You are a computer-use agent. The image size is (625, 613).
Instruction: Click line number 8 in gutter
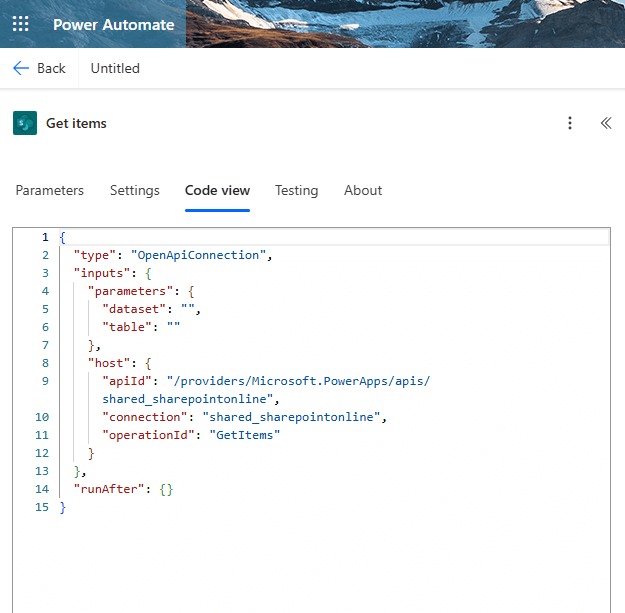pos(45,363)
